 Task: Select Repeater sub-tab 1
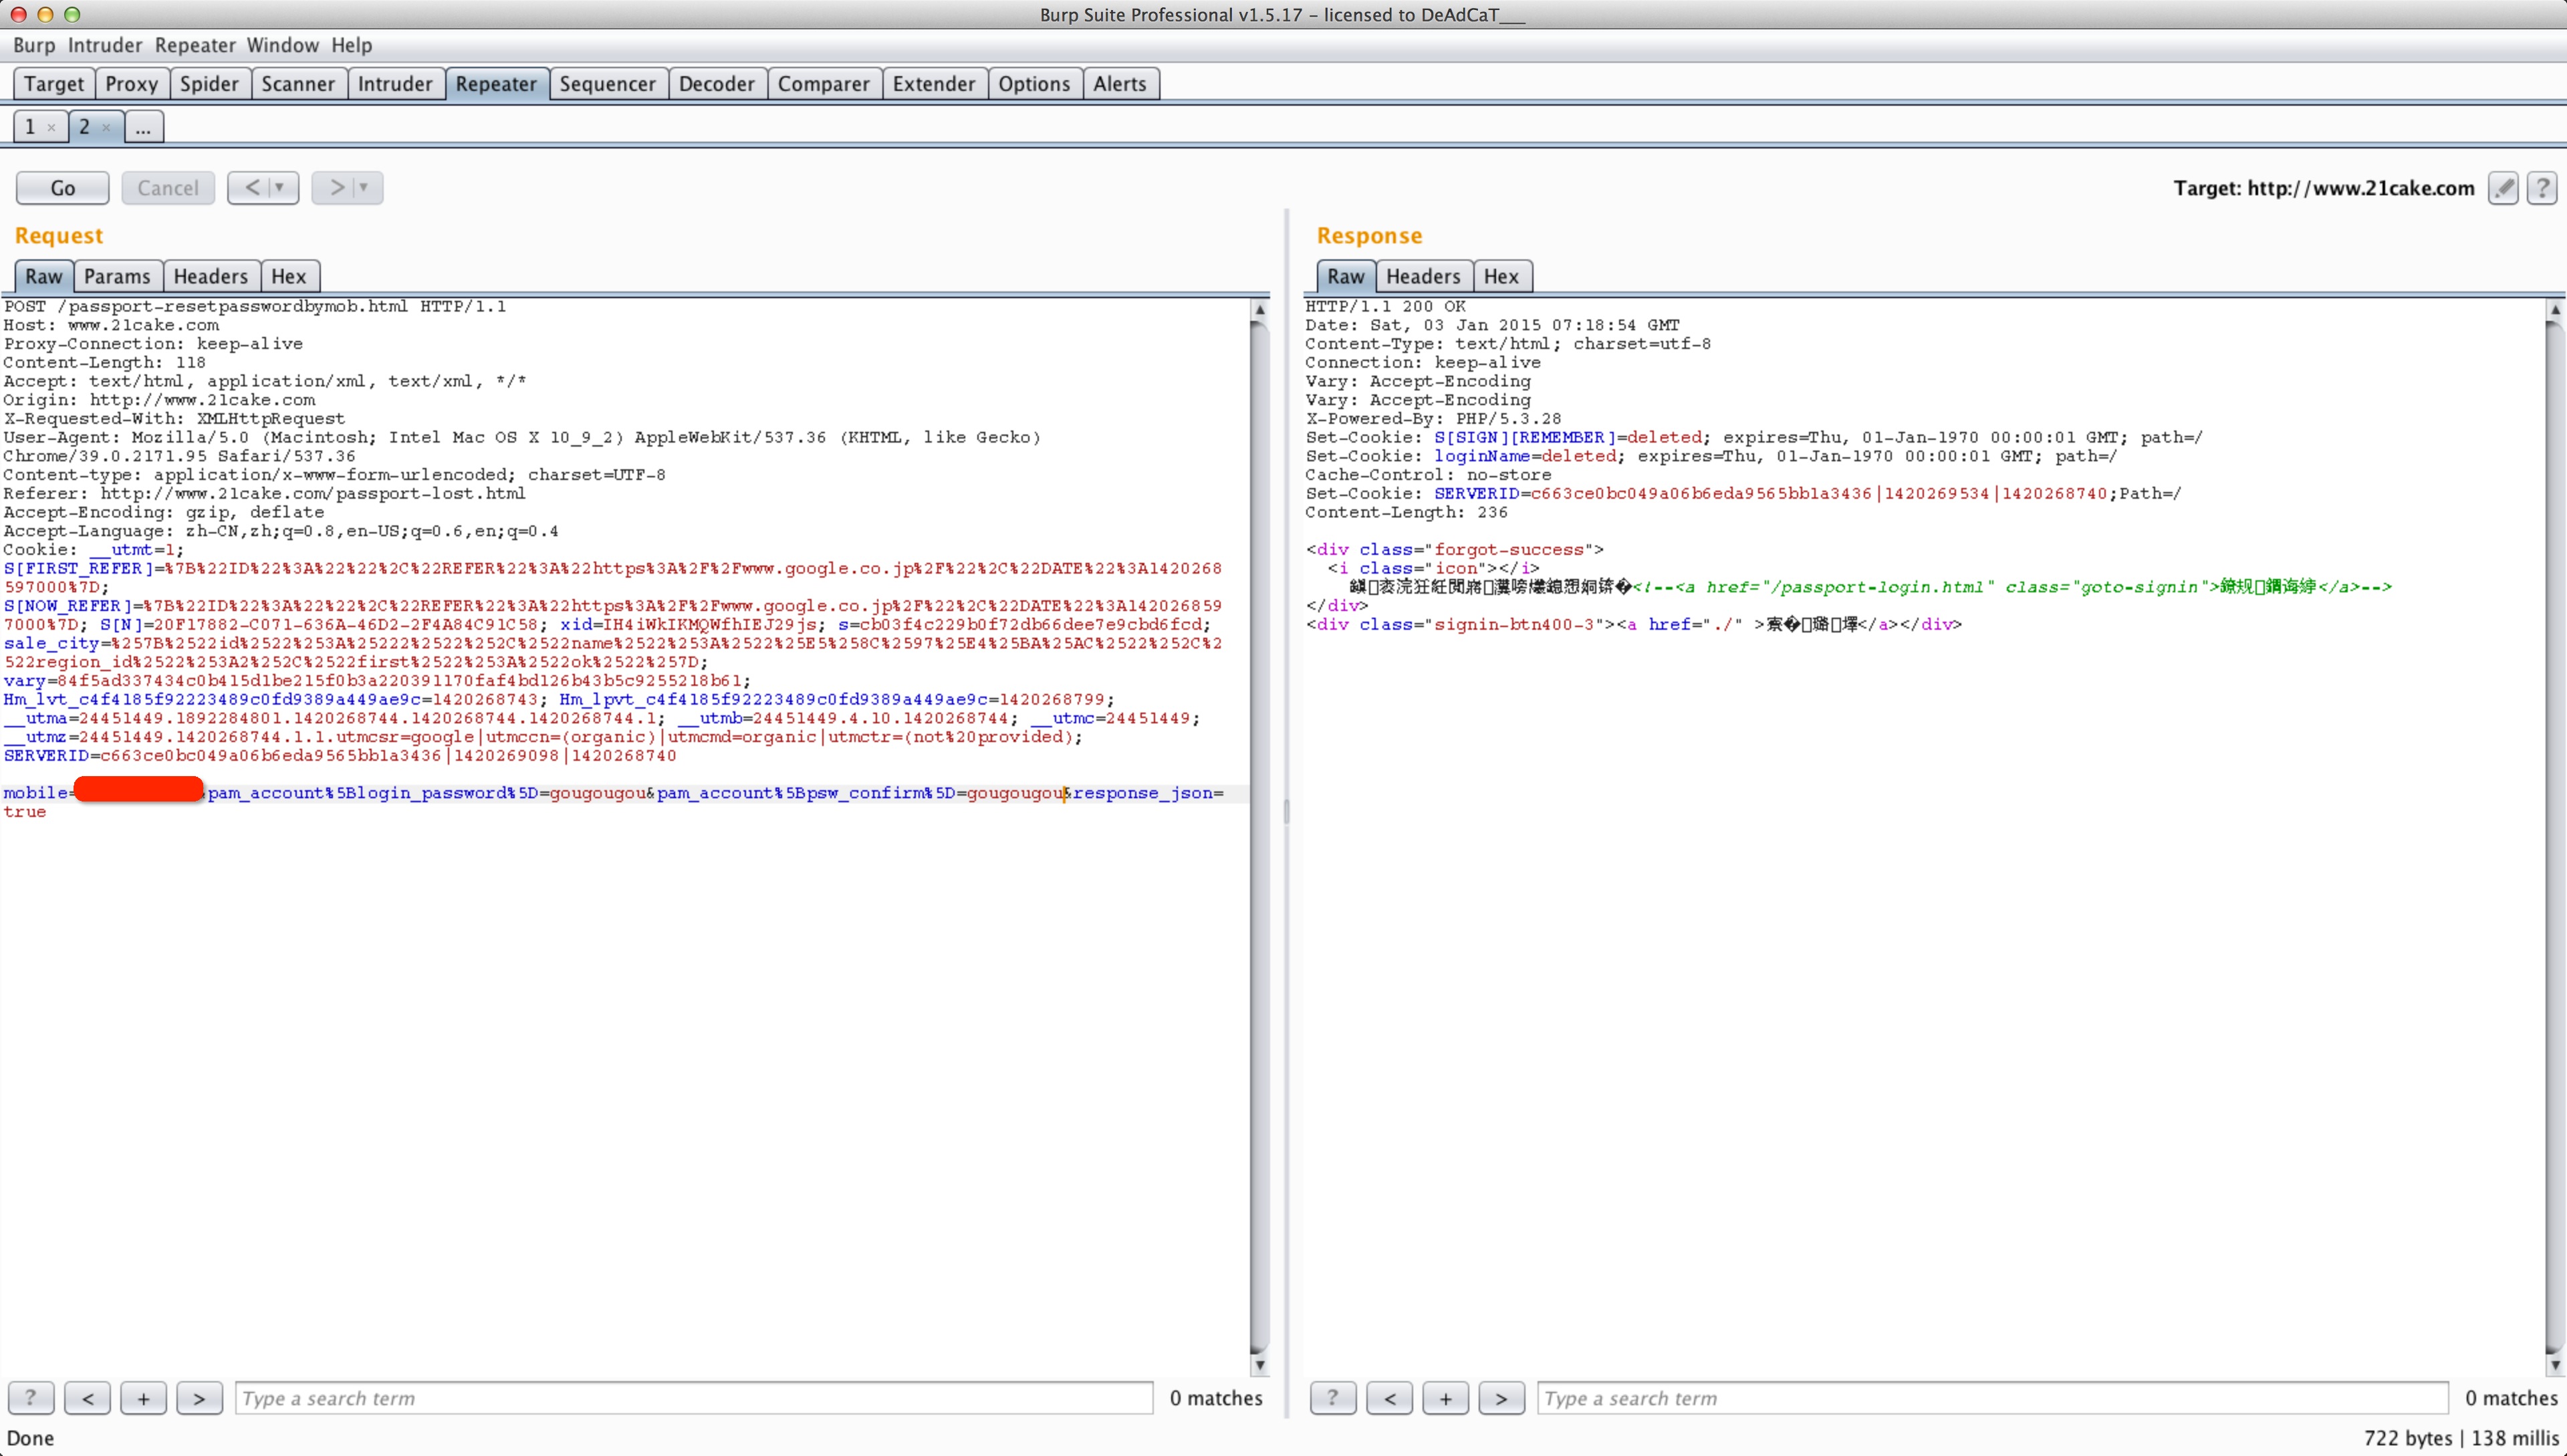[x=30, y=127]
